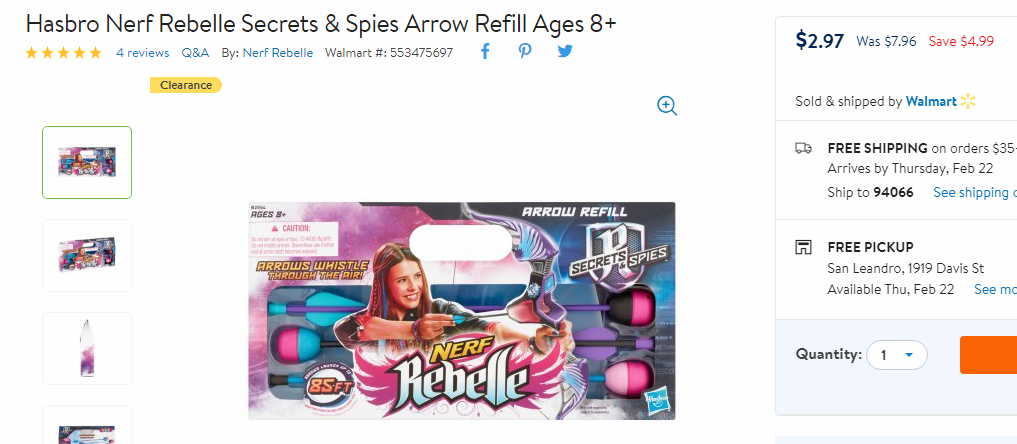Select fourth partially visible thumbnail
Image resolution: width=1017 pixels, height=444 pixels.
[87, 425]
